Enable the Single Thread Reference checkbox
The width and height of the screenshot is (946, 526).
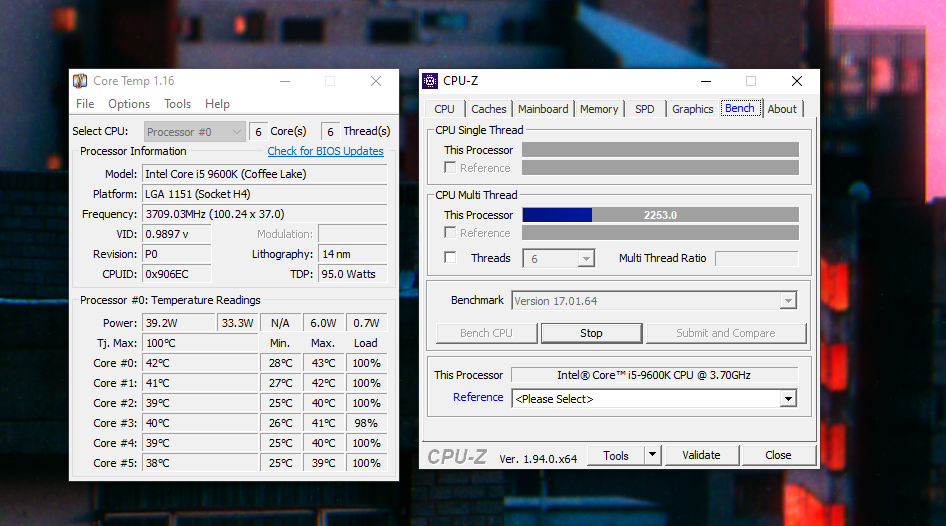pos(450,167)
